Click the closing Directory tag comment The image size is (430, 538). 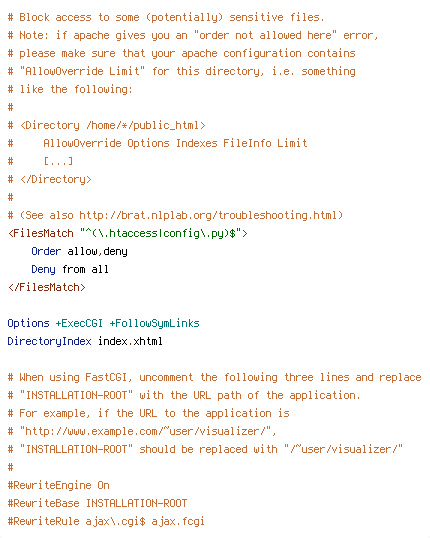click(50, 179)
